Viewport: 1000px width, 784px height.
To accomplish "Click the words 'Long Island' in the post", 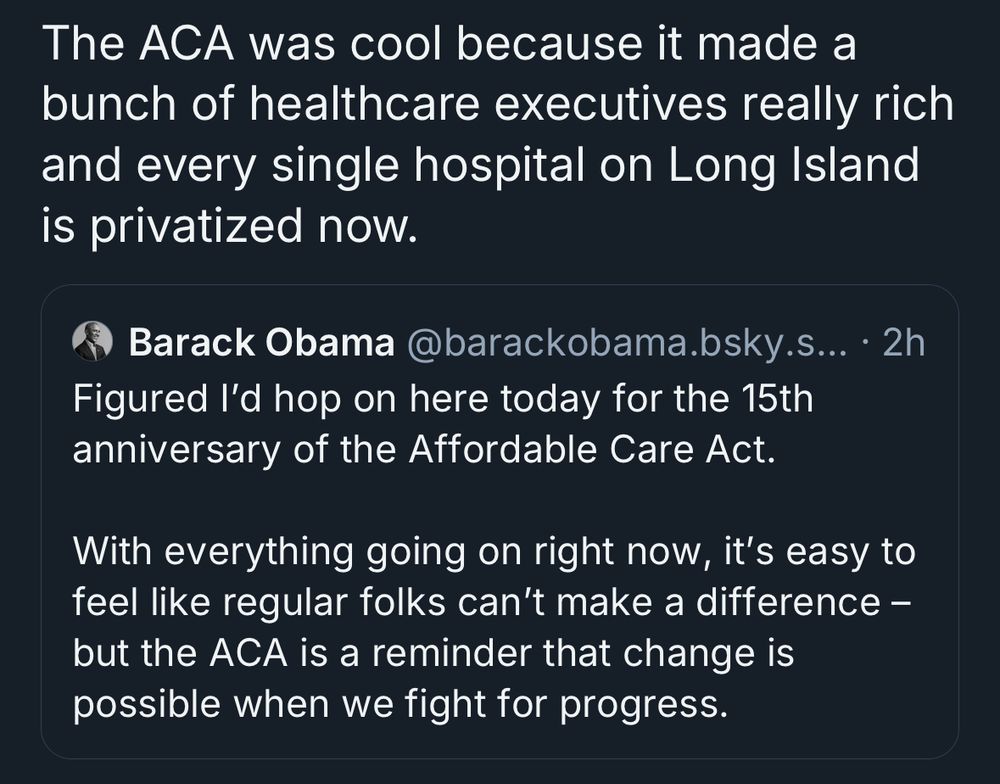I will click(794, 164).
